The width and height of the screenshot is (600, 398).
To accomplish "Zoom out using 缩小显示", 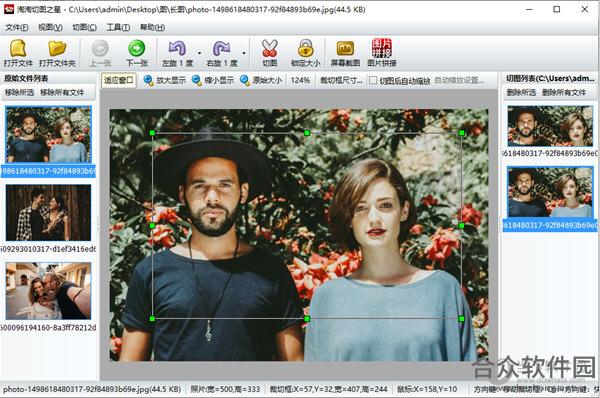I will click(213, 80).
